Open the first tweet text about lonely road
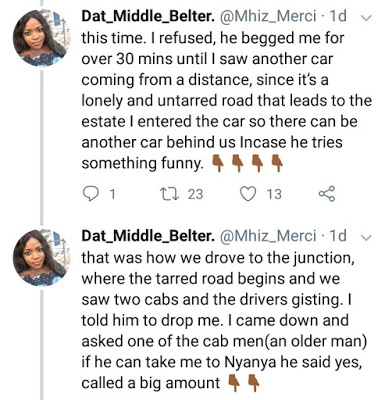Viewport: 385px width, 400px height. [227, 101]
